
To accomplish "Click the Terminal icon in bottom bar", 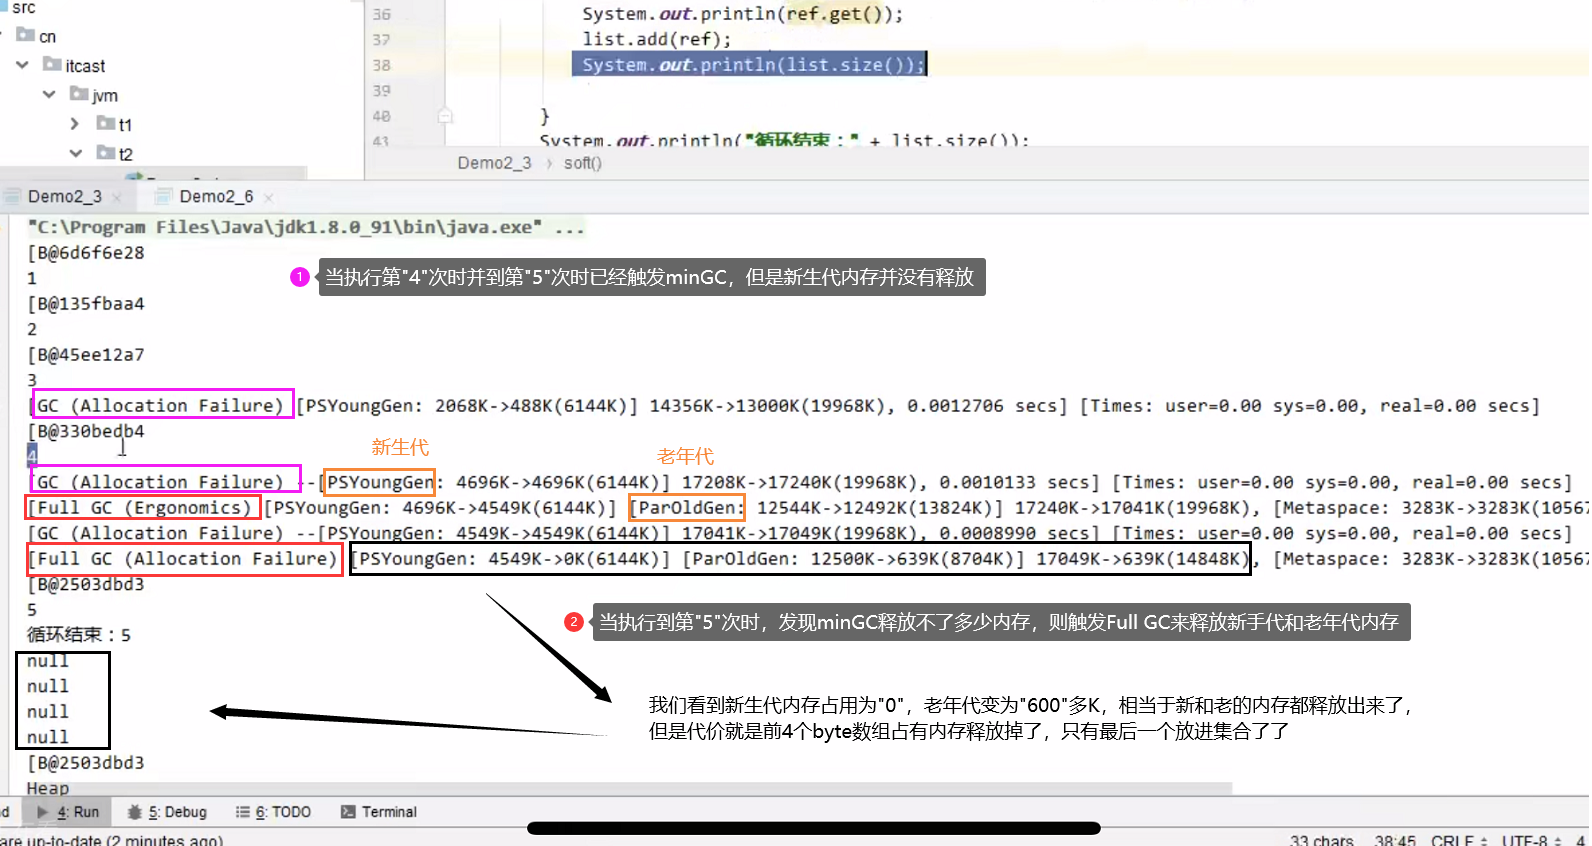I will tap(348, 812).
